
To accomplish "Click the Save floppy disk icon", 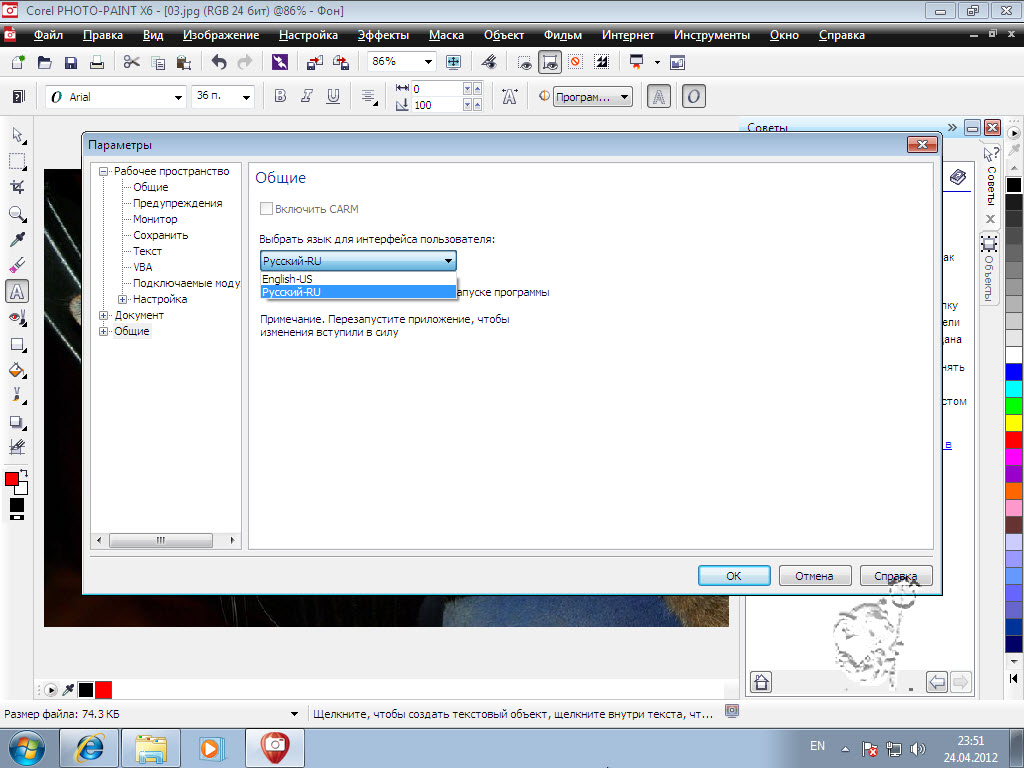I will (x=71, y=62).
